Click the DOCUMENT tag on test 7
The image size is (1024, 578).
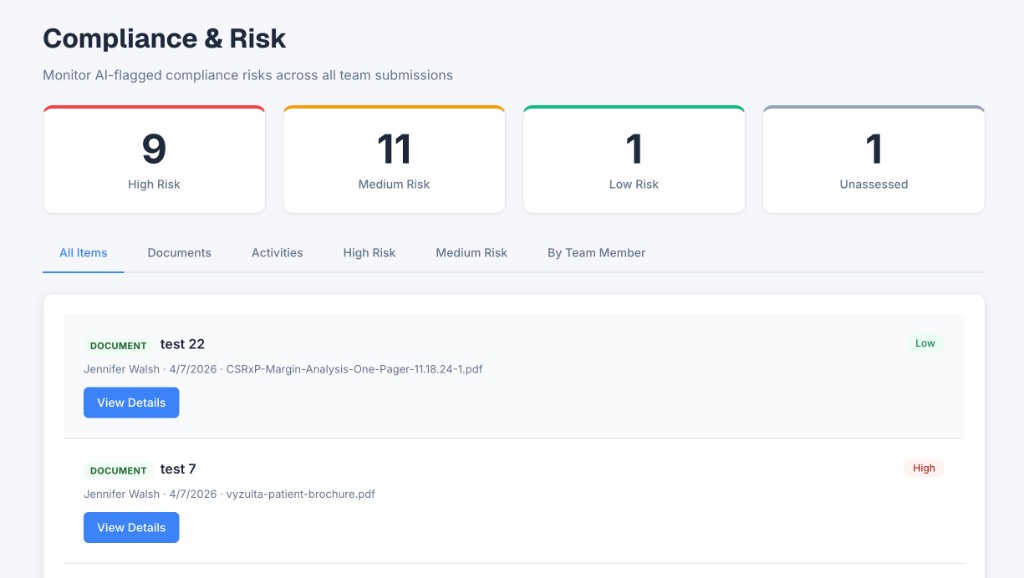point(118,469)
